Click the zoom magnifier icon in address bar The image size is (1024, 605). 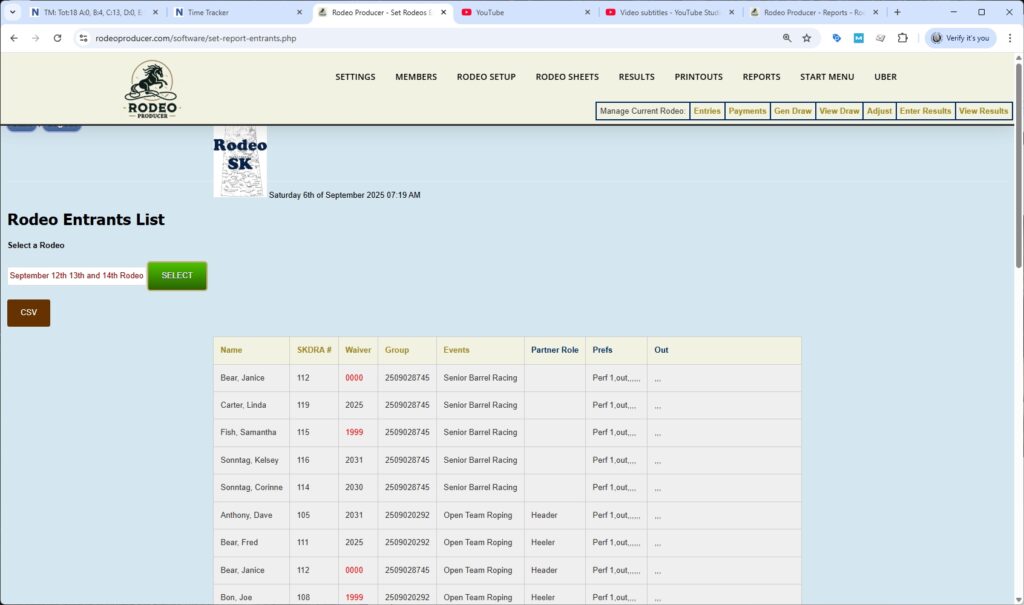point(786,38)
